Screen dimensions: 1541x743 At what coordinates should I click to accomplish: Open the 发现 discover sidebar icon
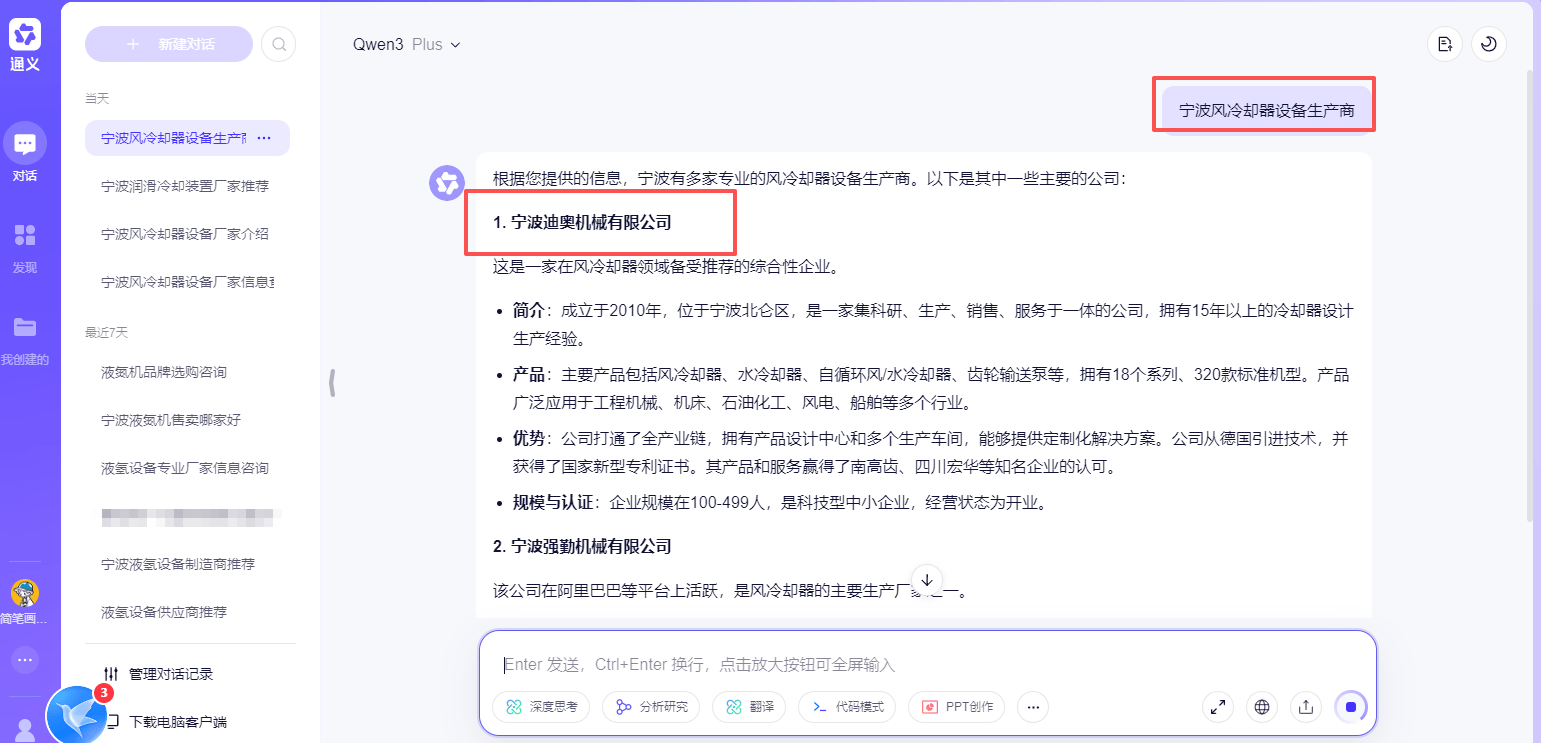click(25, 237)
